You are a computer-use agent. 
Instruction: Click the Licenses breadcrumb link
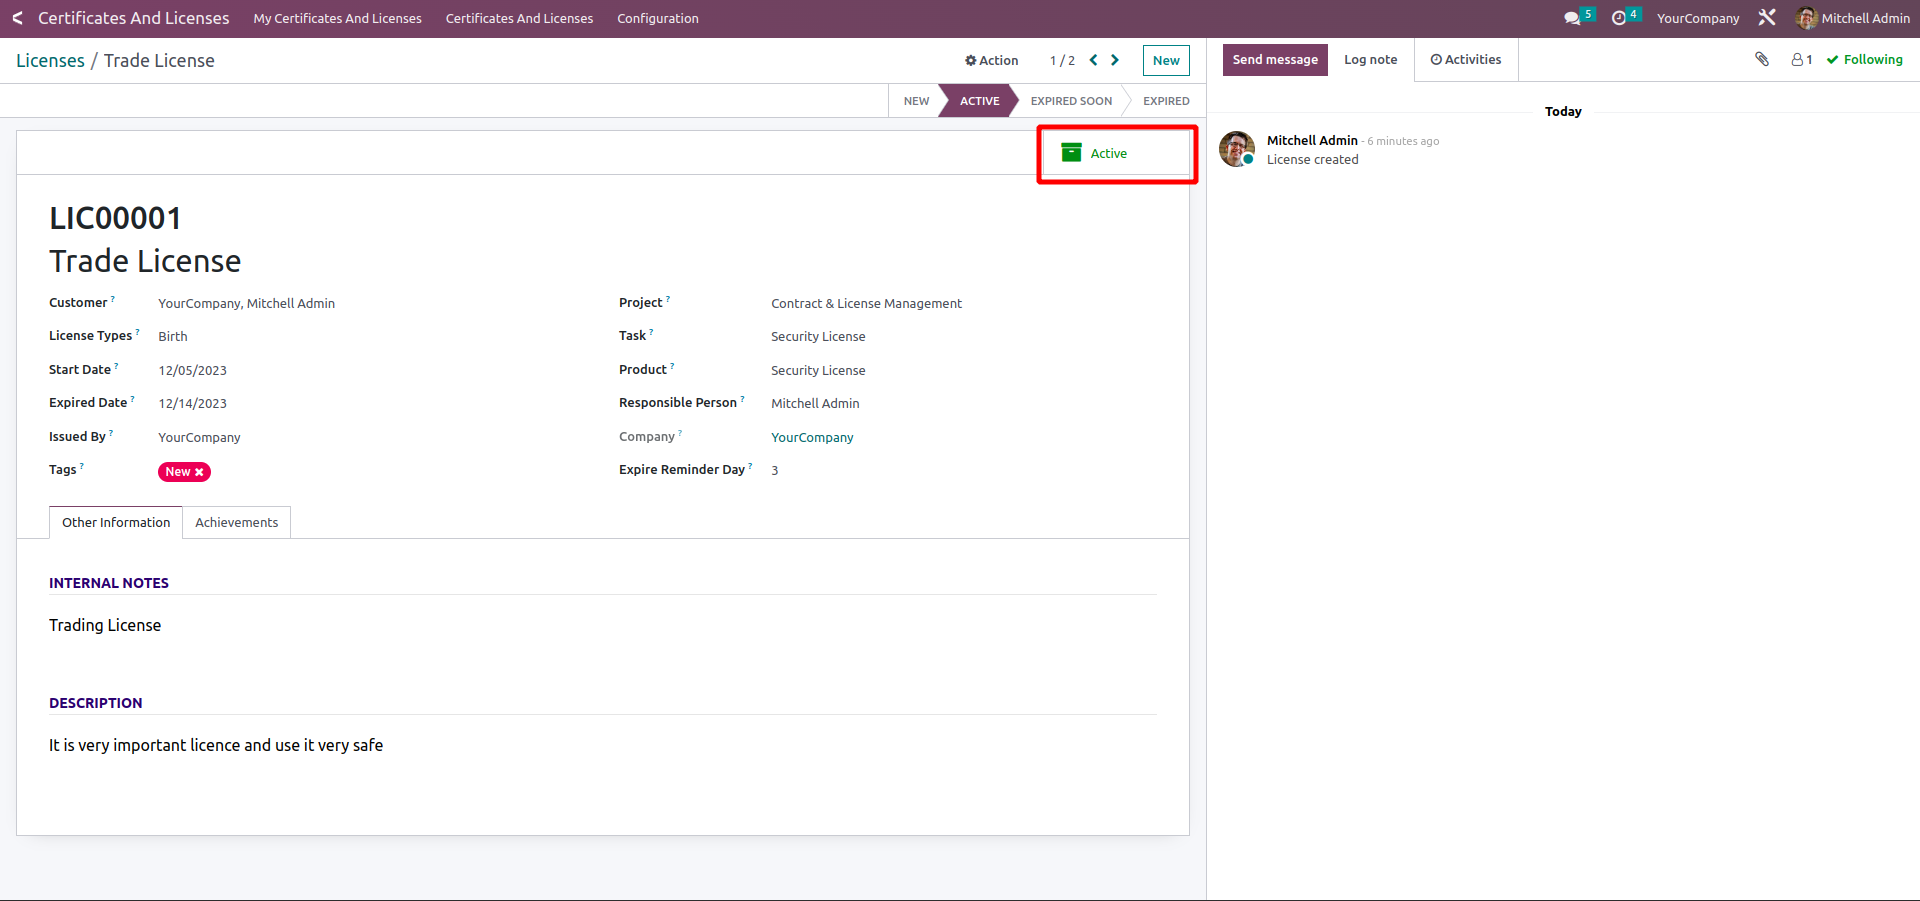coord(50,60)
